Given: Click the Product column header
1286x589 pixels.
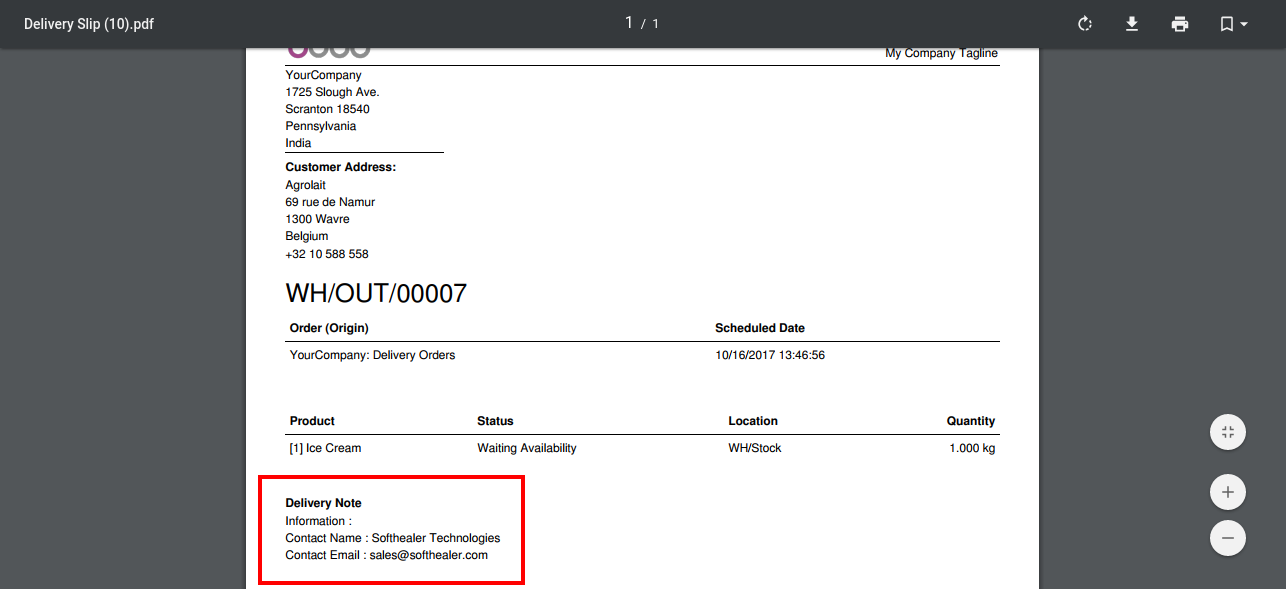Looking at the screenshot, I should coord(312,421).
